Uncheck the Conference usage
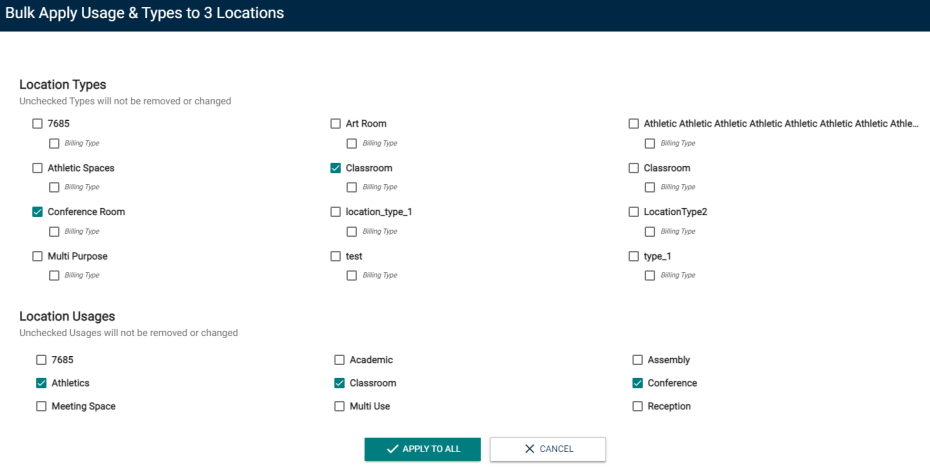Screen dimensions: 930x468 (x=638, y=383)
